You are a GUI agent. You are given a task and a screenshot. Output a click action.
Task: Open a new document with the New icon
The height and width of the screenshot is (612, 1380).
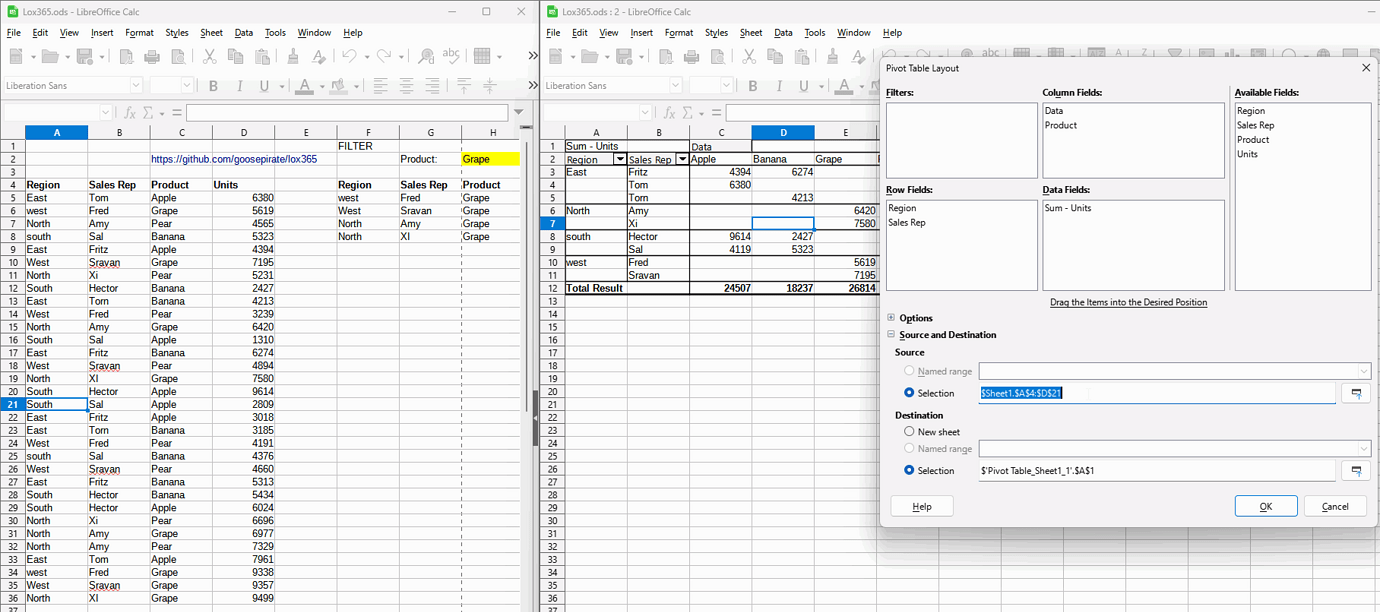pyautogui.click(x=15, y=55)
